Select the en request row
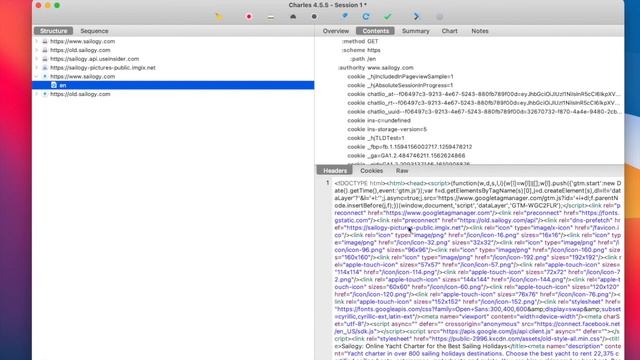The height and width of the screenshot is (360, 640). coord(173,85)
